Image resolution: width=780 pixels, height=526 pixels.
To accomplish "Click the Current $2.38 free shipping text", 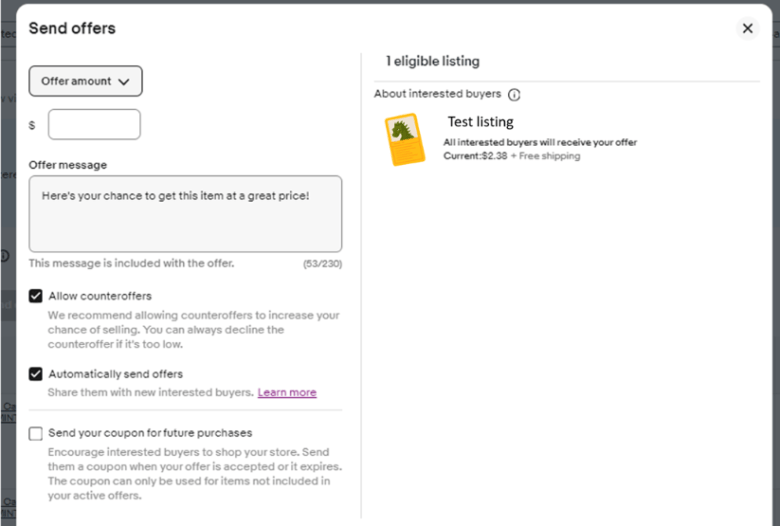I will coord(511,156).
